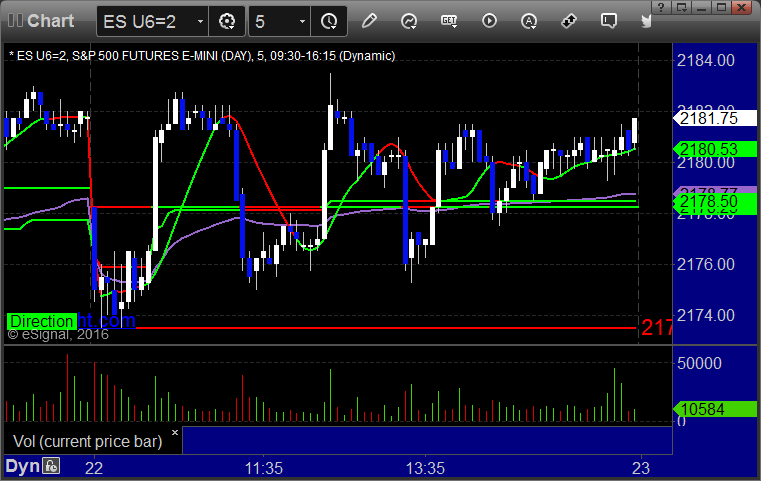
Task: Open the interval 5 dropdown arrow
Action: [x=302, y=21]
